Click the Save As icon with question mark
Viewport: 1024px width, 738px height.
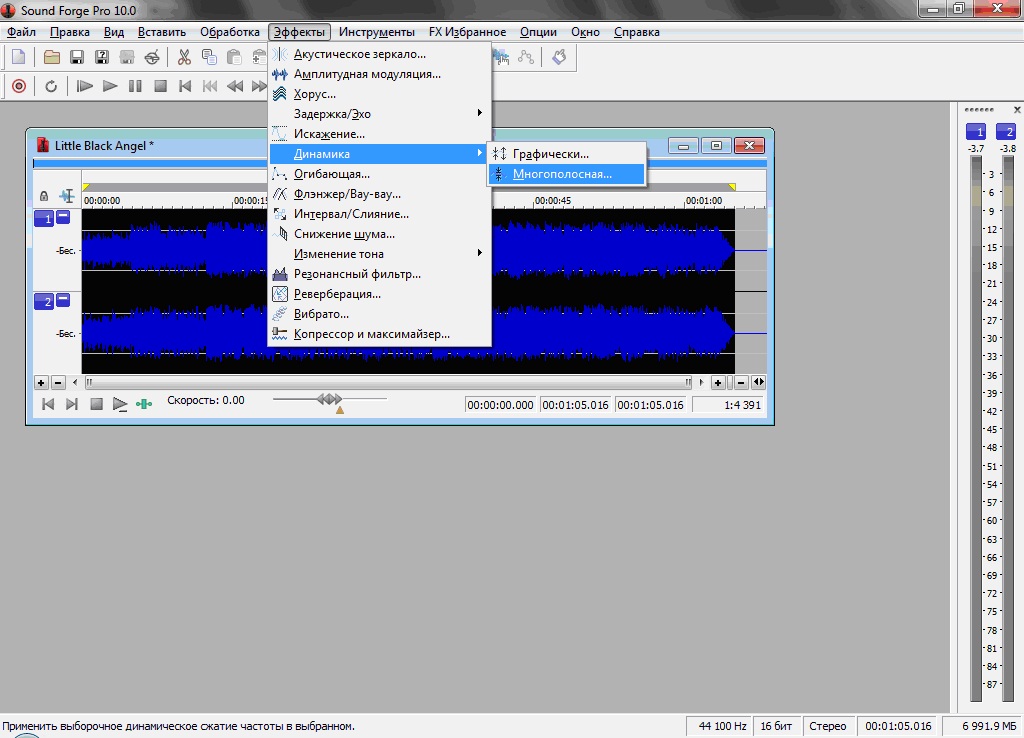[102, 57]
